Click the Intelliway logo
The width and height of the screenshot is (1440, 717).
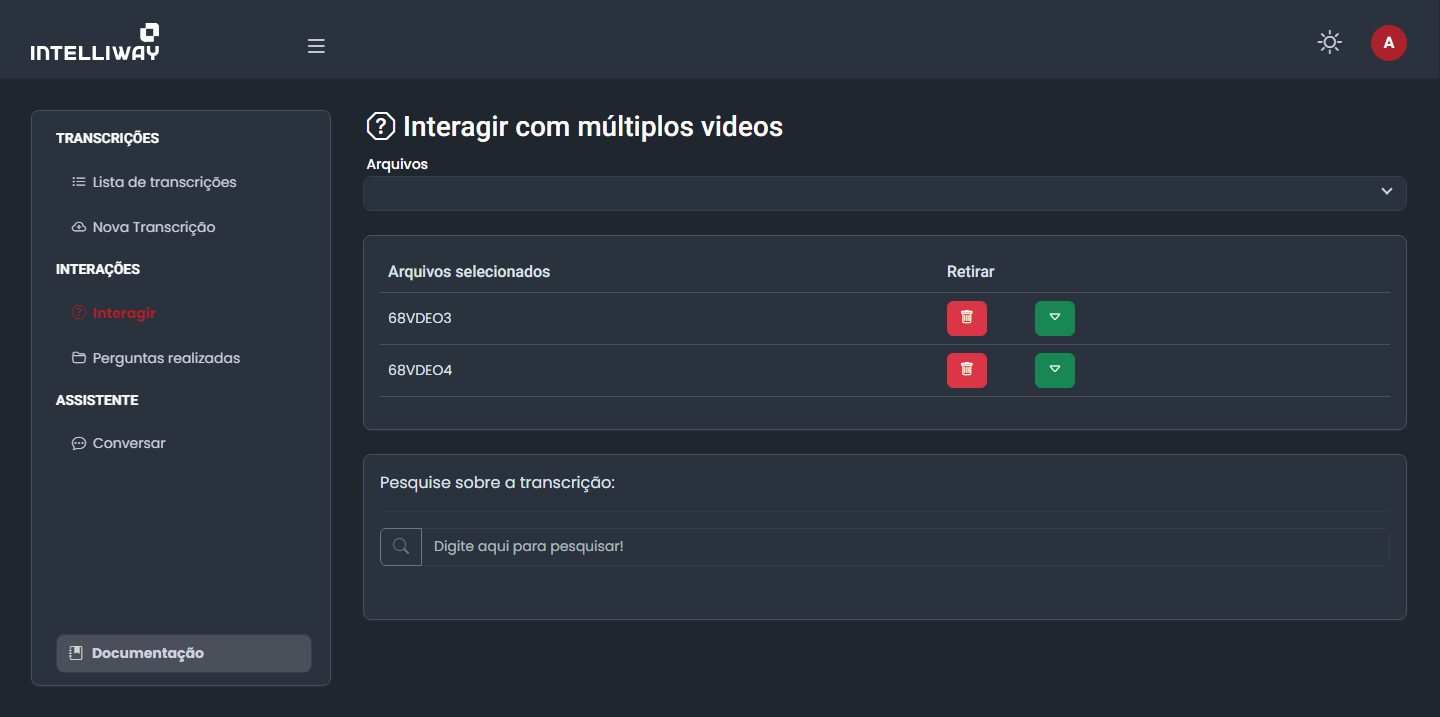pyautogui.click(x=95, y=43)
